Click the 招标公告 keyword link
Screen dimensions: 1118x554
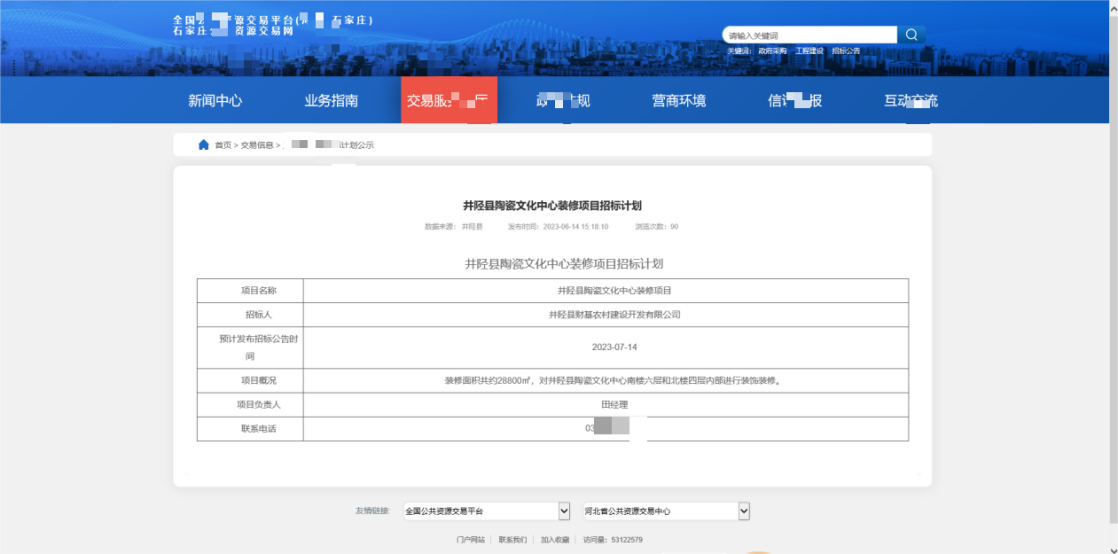click(846, 51)
